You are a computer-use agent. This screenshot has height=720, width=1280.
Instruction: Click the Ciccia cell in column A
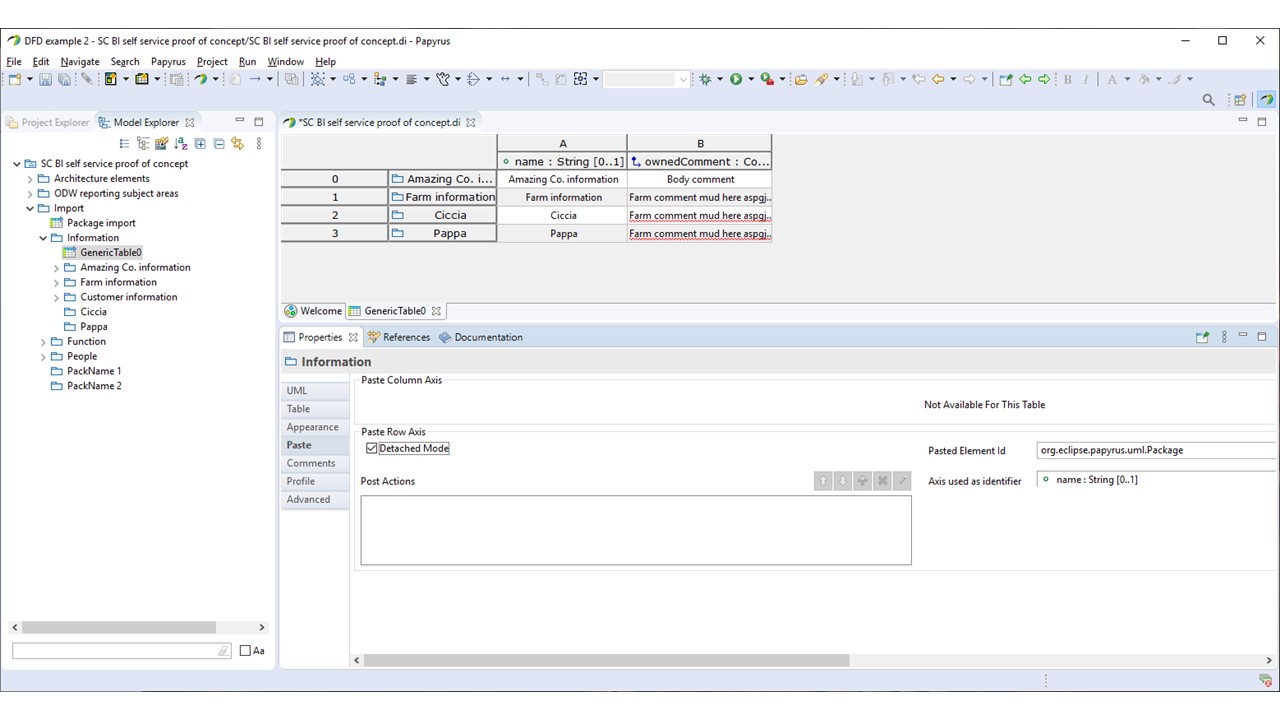[x=563, y=215]
